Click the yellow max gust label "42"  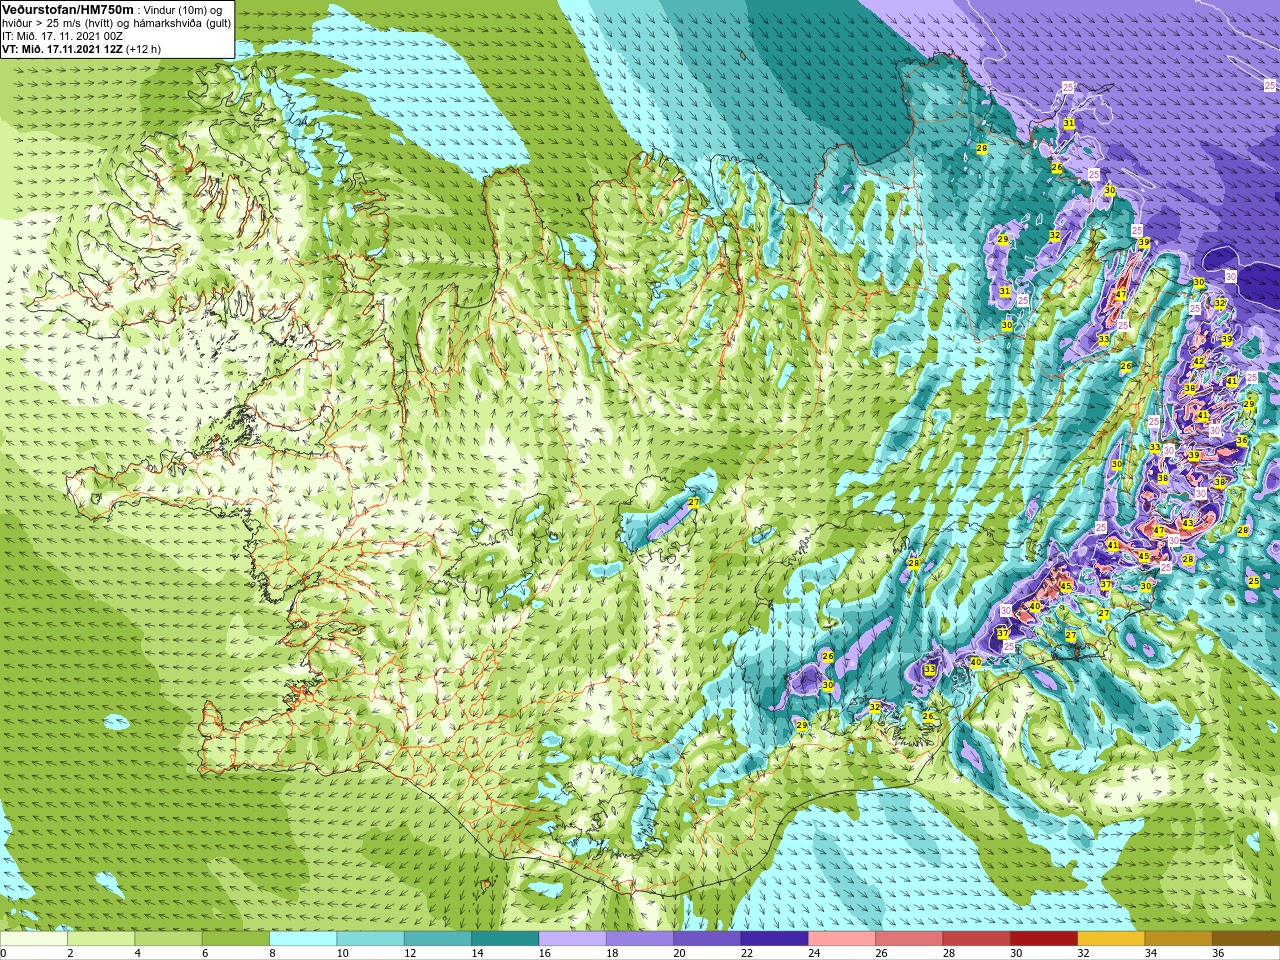[x=1199, y=362]
